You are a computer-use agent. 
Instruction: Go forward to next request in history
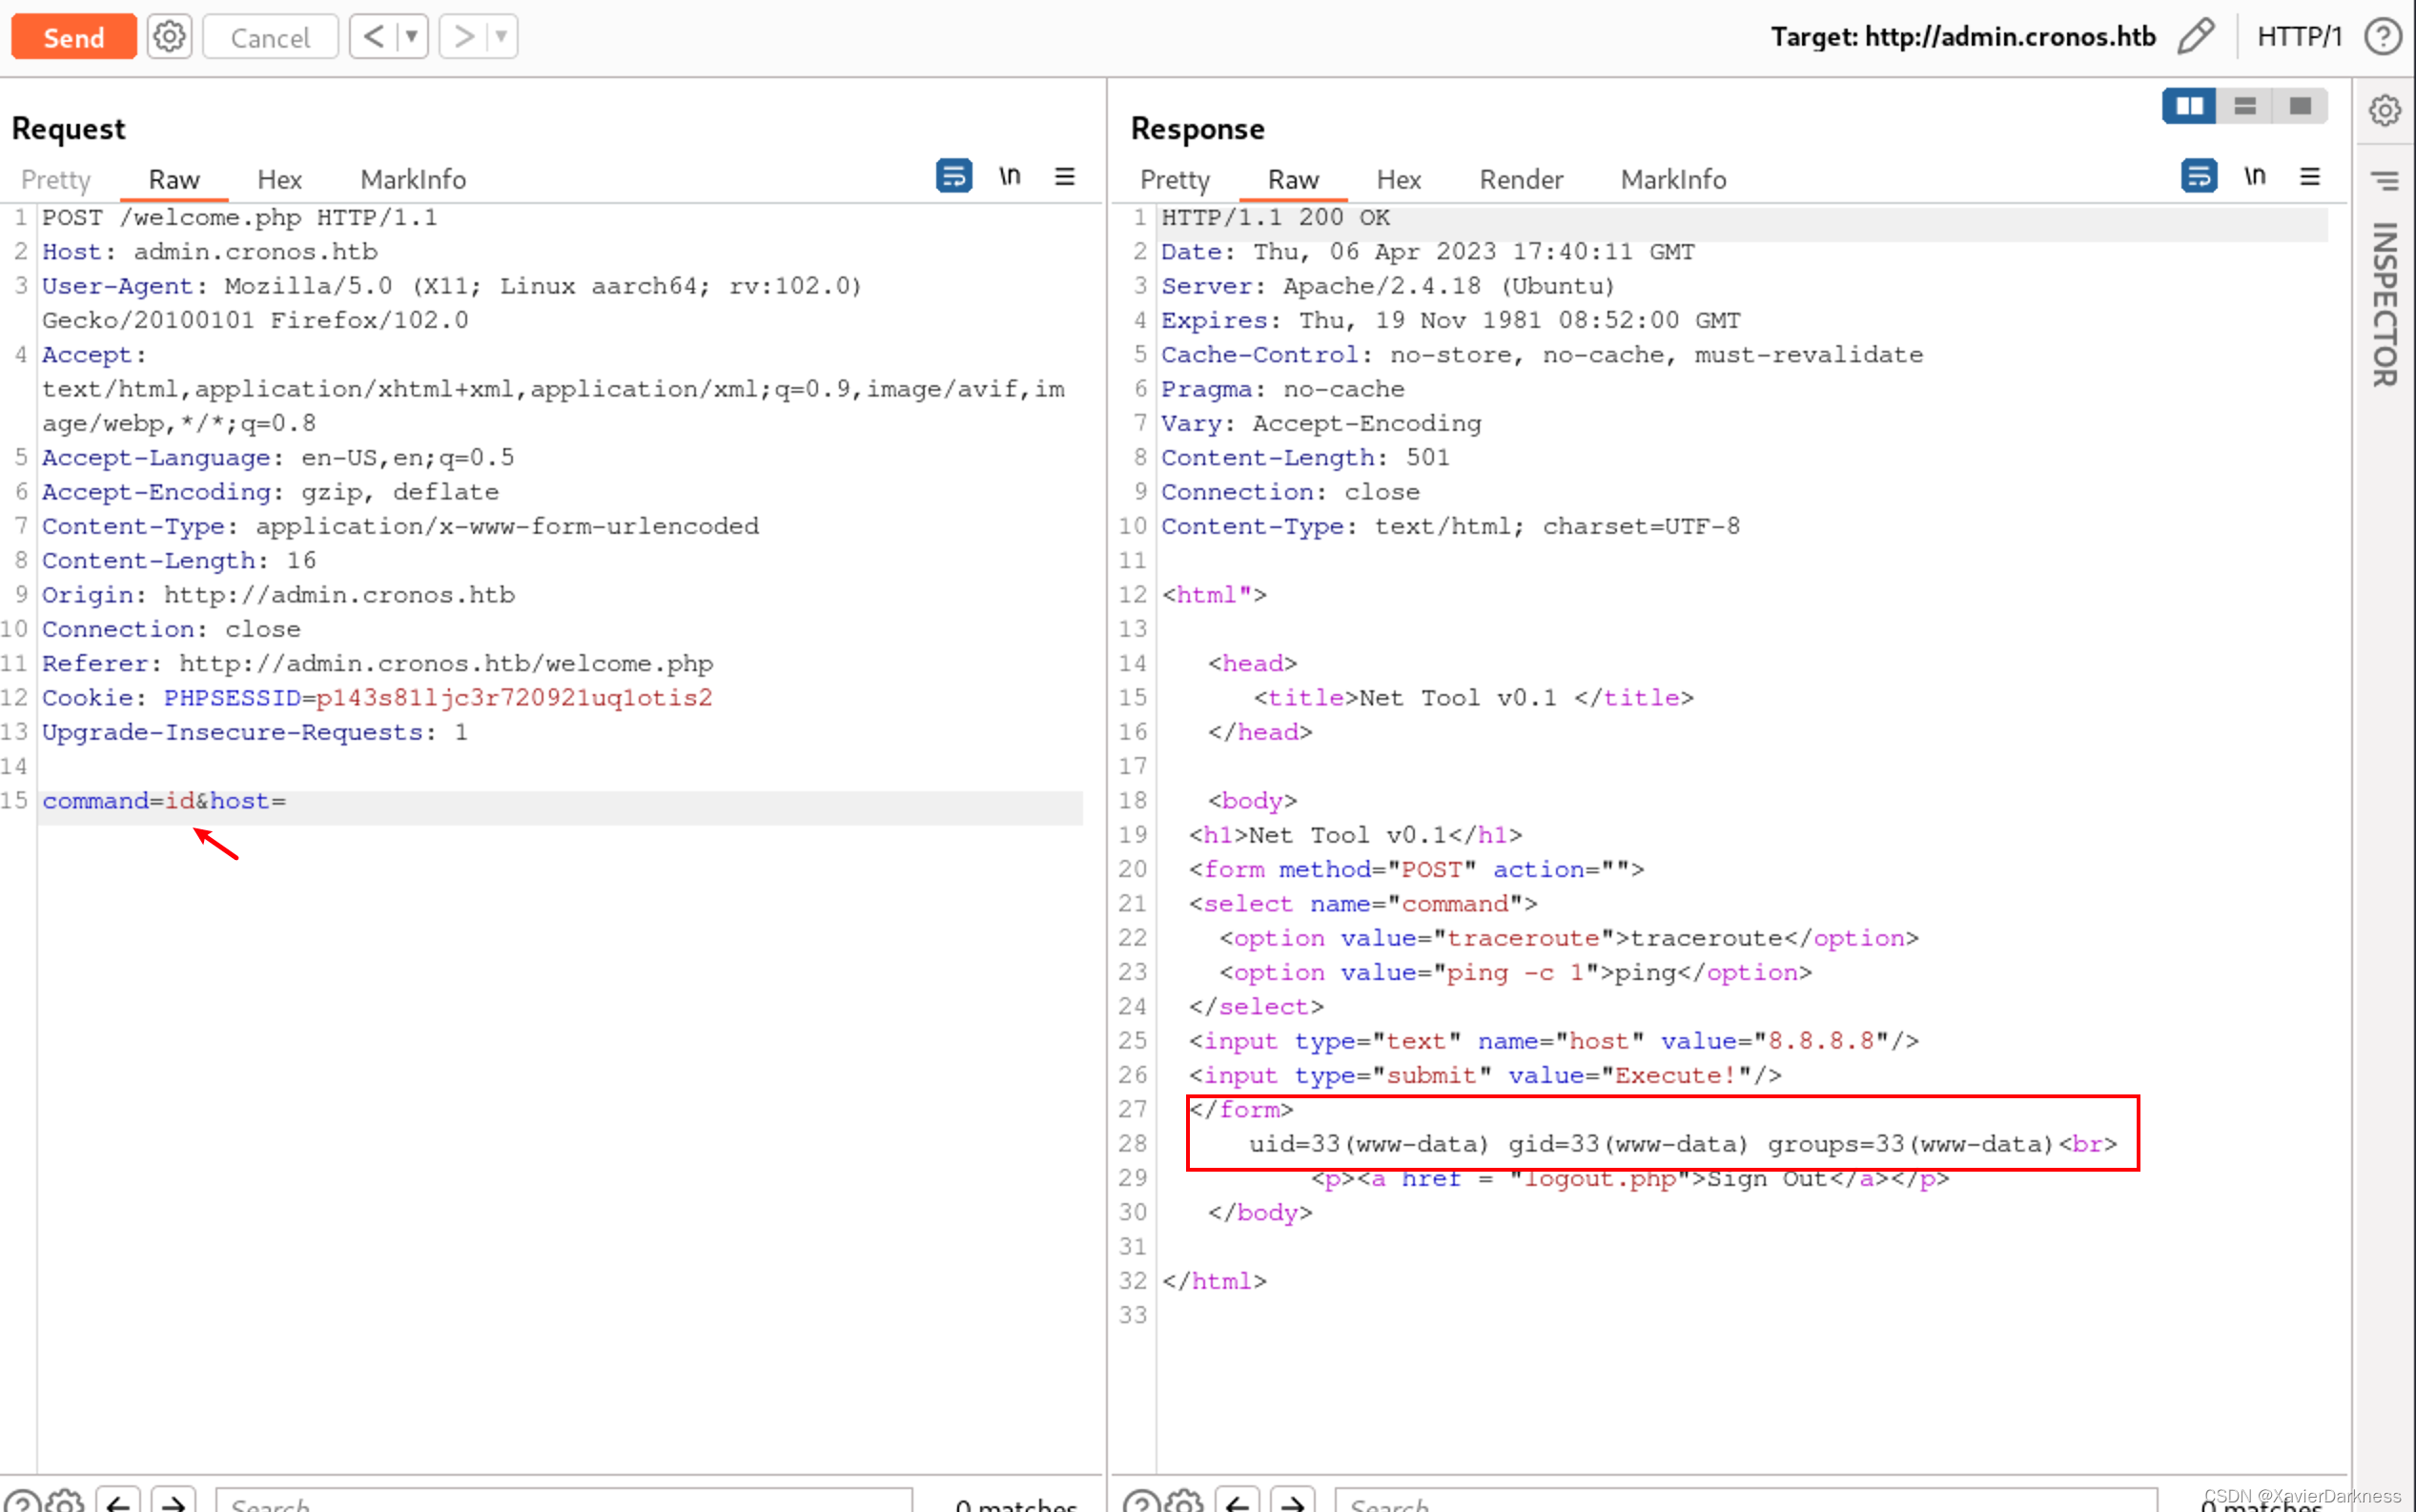pos(463,37)
